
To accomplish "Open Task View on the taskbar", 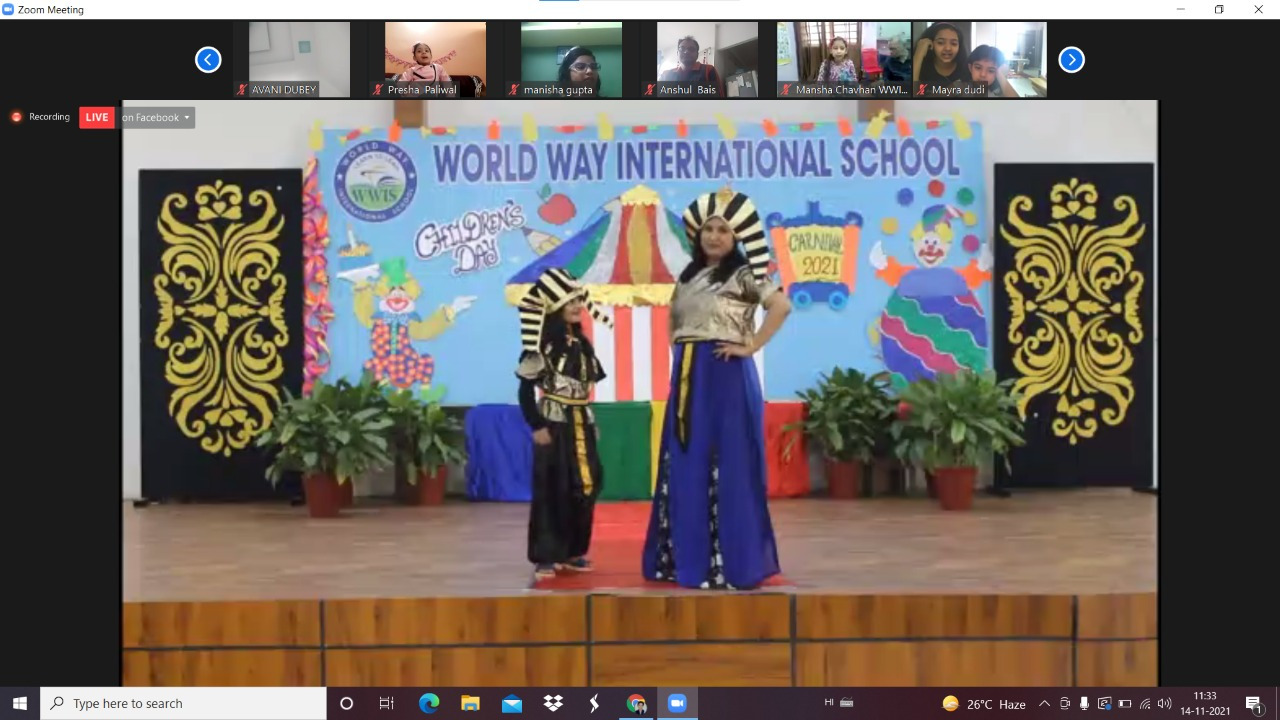I will pos(387,703).
